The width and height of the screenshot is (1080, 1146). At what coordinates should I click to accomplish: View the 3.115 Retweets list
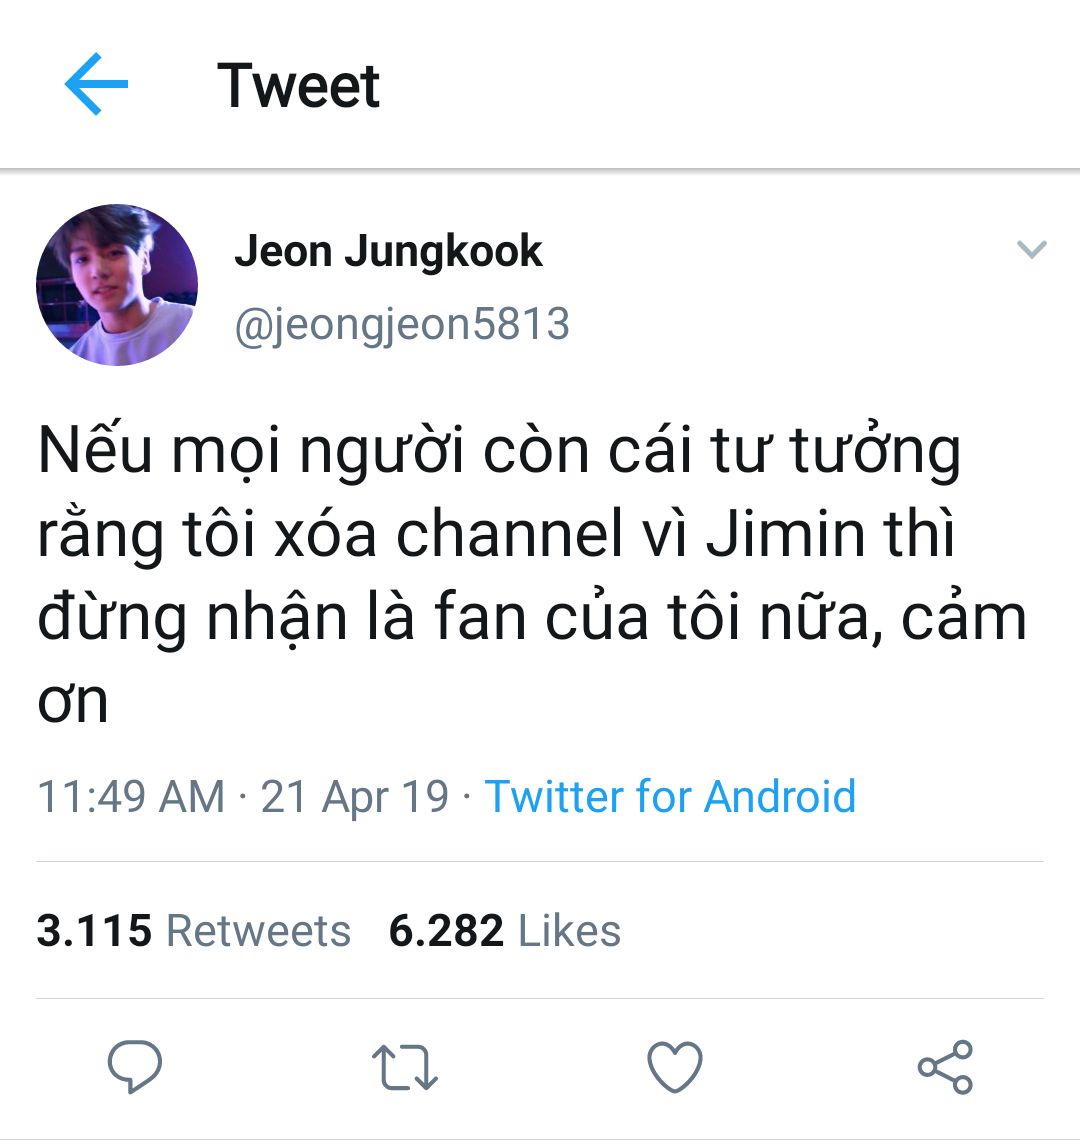coord(194,931)
